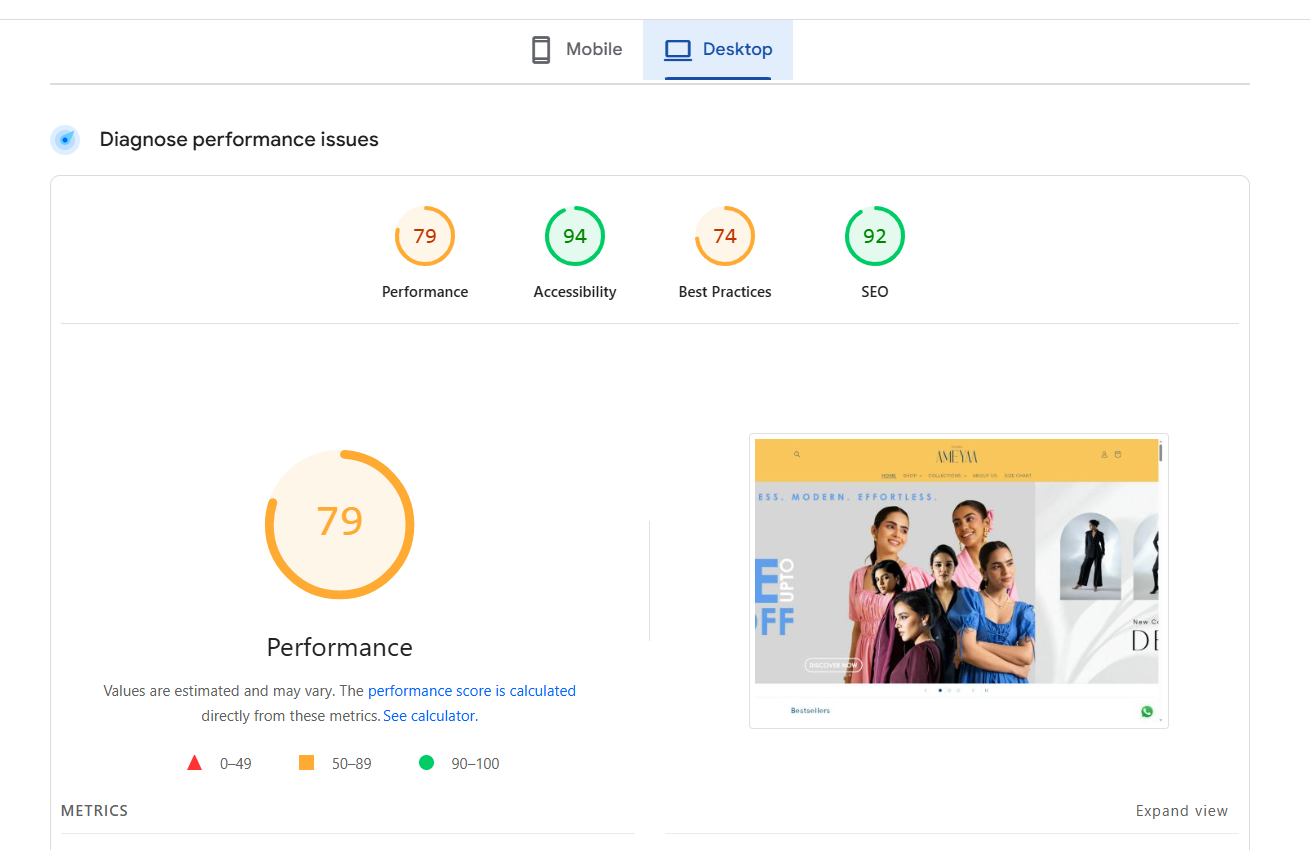Click the Diagnose performance issues gauge icon

[65, 140]
